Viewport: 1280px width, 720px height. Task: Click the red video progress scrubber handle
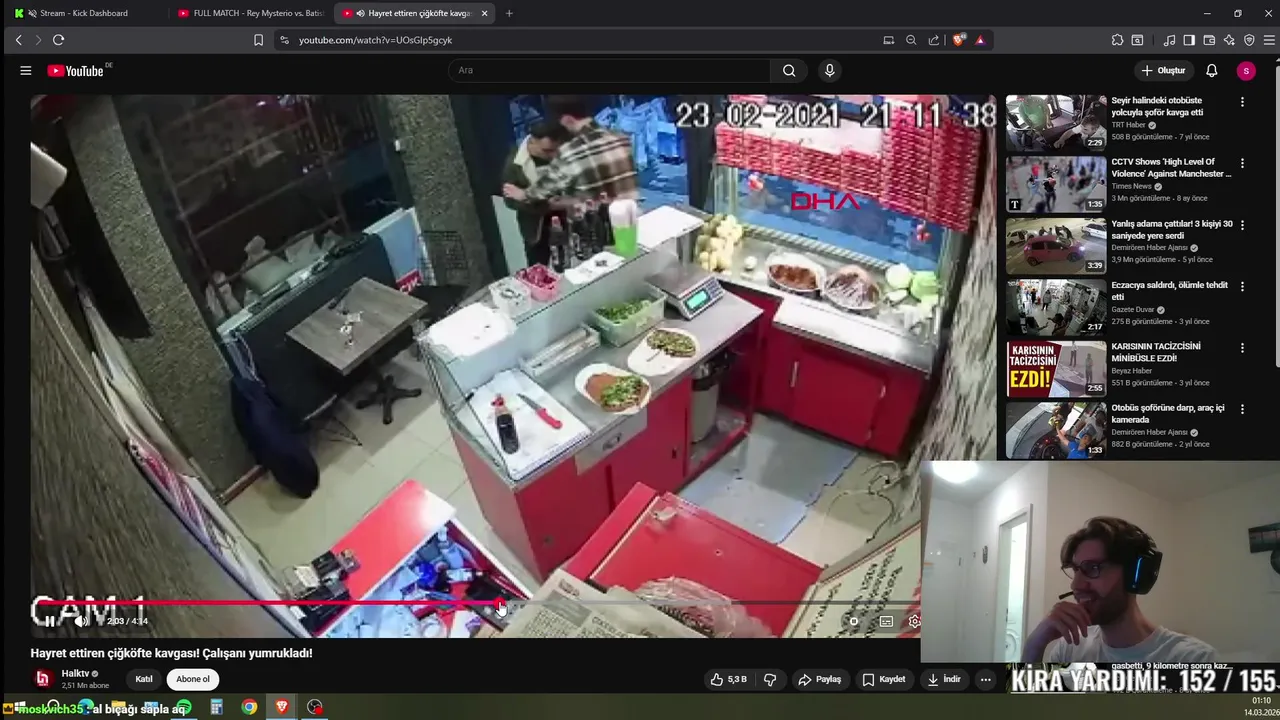501,603
